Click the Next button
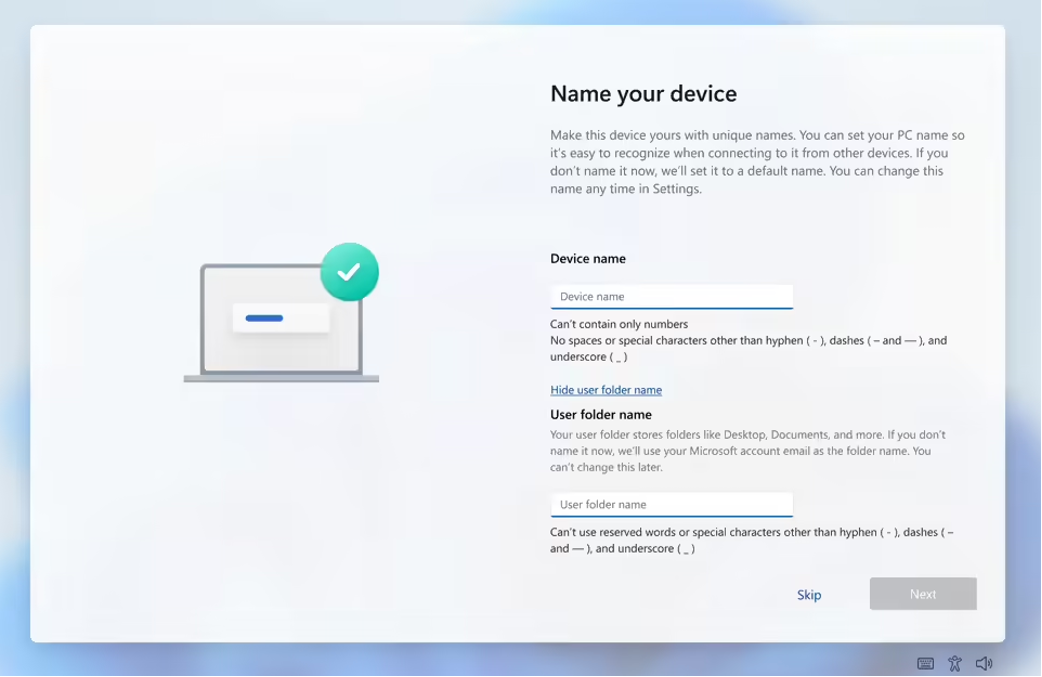Image resolution: width=1042 pixels, height=677 pixels. click(923, 594)
